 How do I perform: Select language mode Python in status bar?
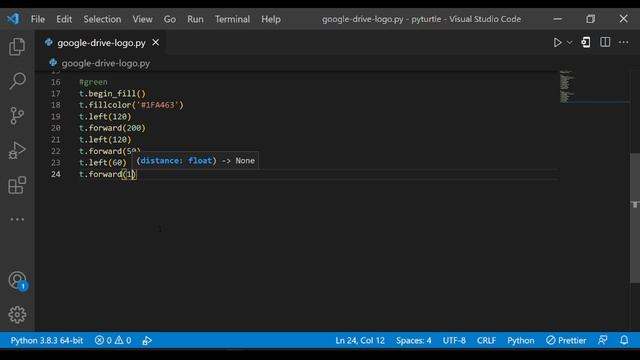pos(521,340)
